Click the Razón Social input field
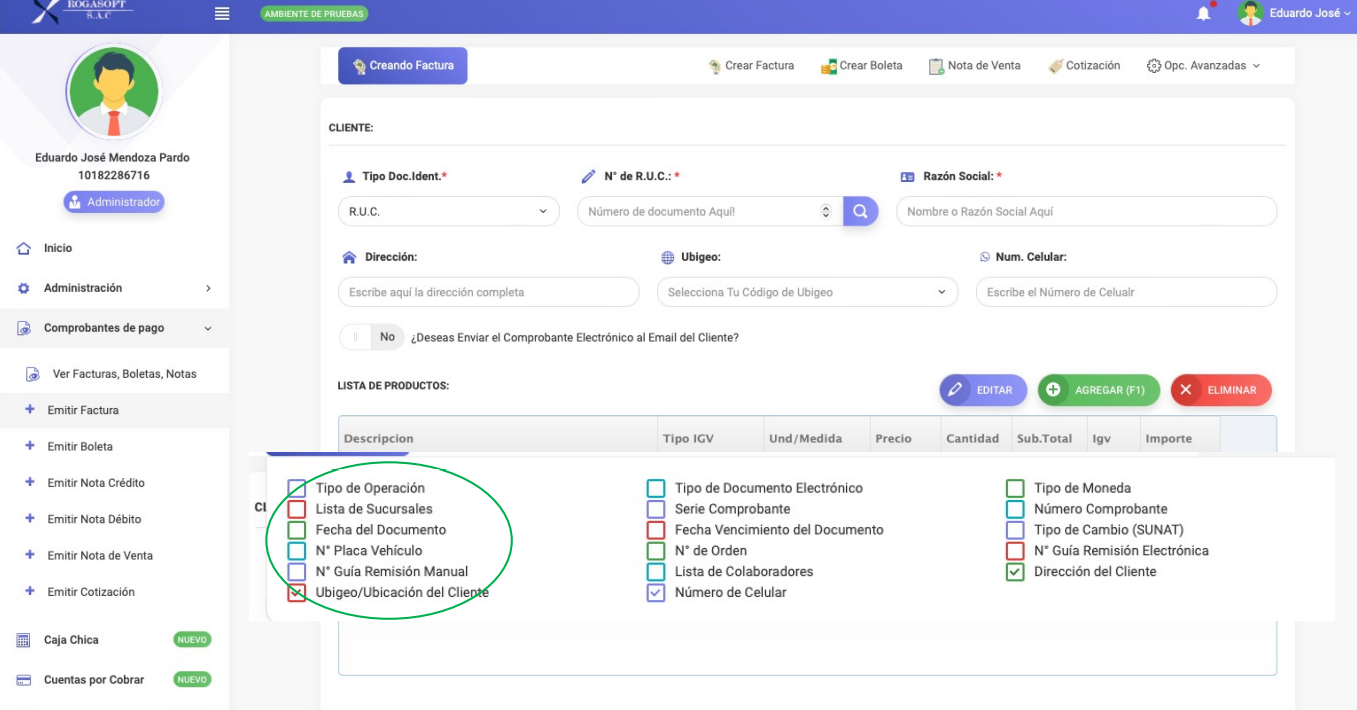1357x710 pixels. click(x=1086, y=212)
